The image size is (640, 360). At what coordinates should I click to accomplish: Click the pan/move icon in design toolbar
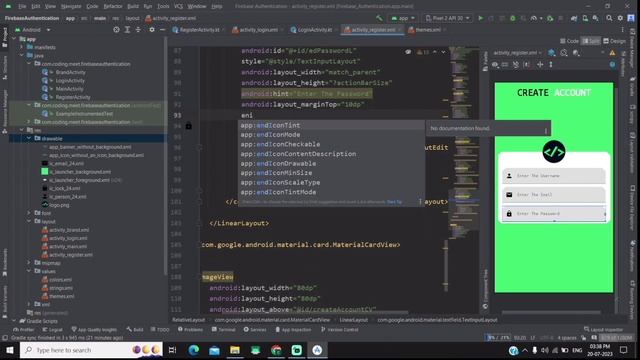tap(540, 64)
